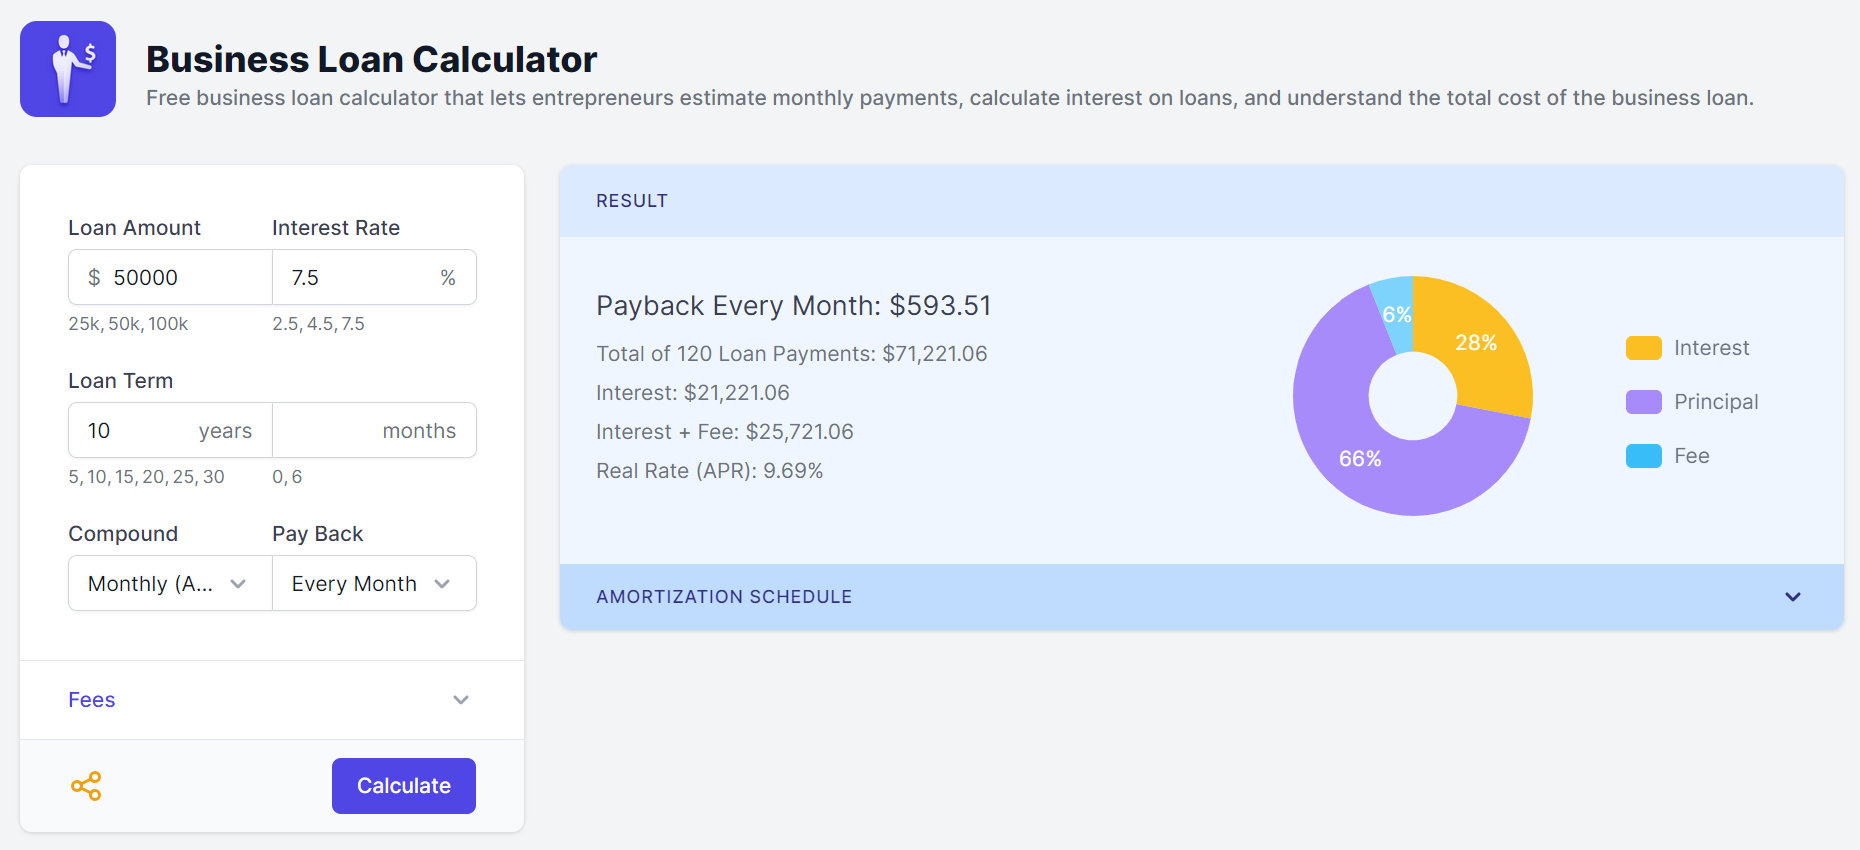
Task: Open the Compound dropdown
Action: click(x=170, y=584)
